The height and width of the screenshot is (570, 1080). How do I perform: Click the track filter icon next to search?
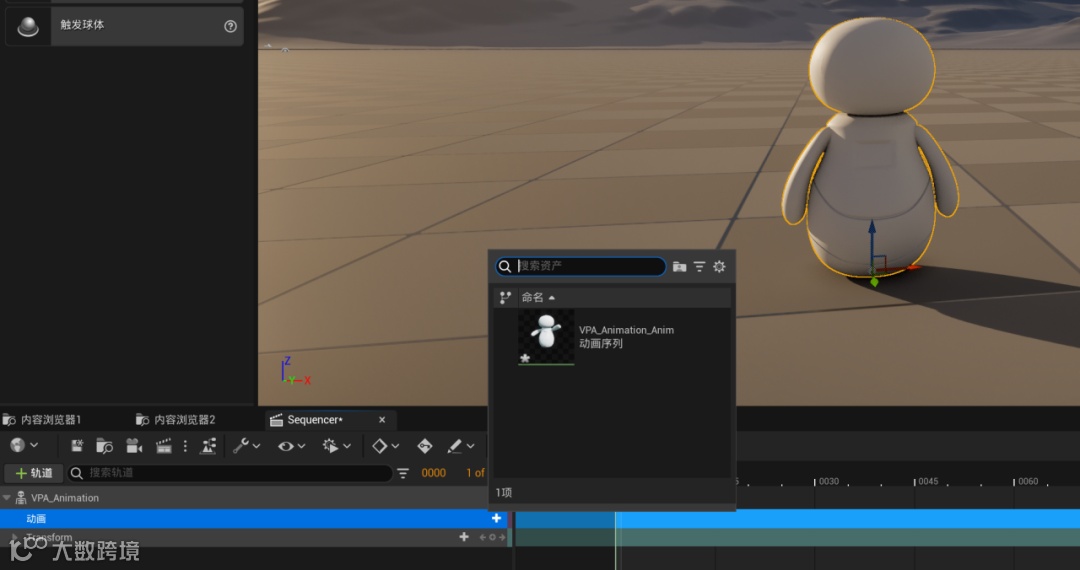[403, 473]
